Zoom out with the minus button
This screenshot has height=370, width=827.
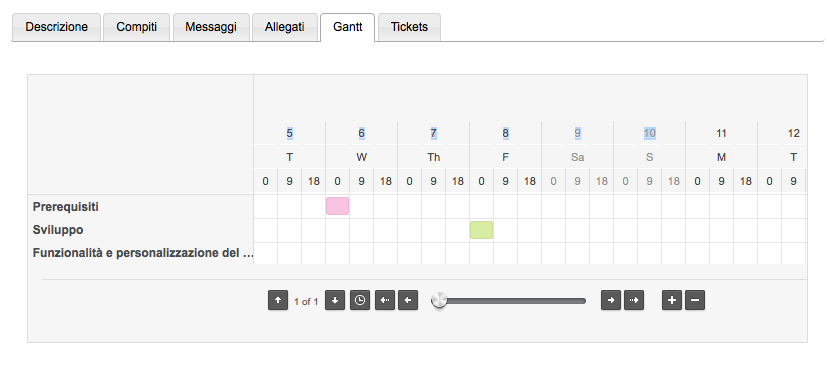pos(695,300)
